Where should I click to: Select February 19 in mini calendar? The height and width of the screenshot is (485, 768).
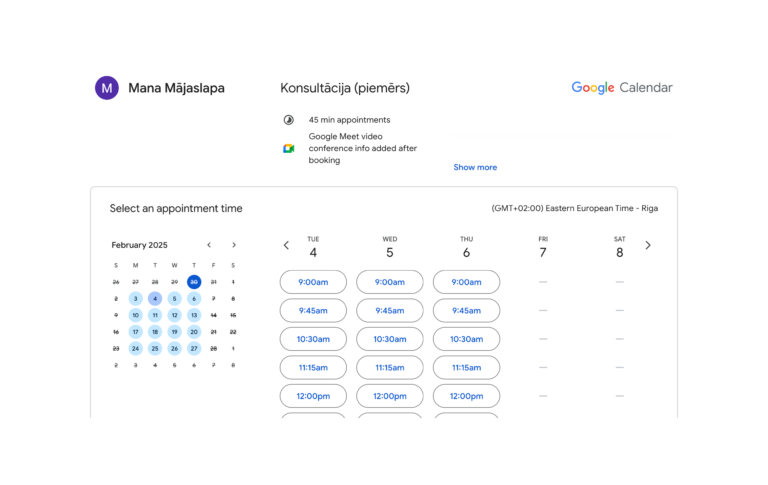click(x=174, y=332)
